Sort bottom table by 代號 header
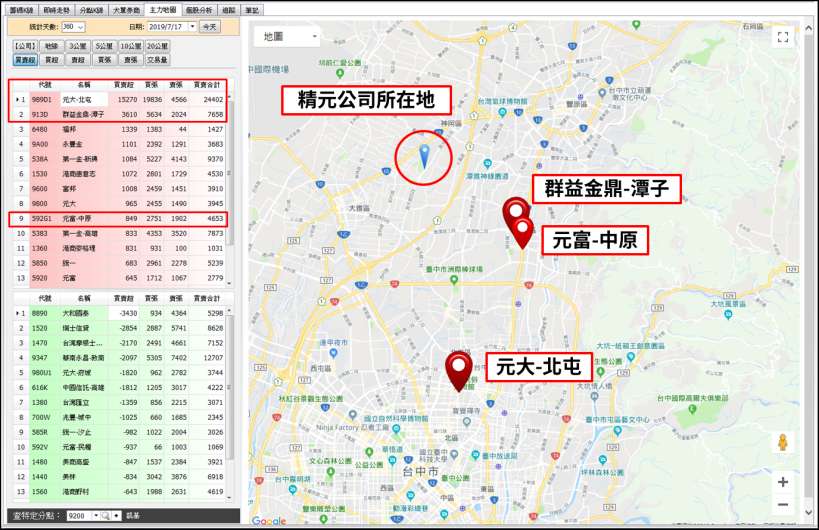Viewport: 819px width, 530px height. (x=45, y=298)
